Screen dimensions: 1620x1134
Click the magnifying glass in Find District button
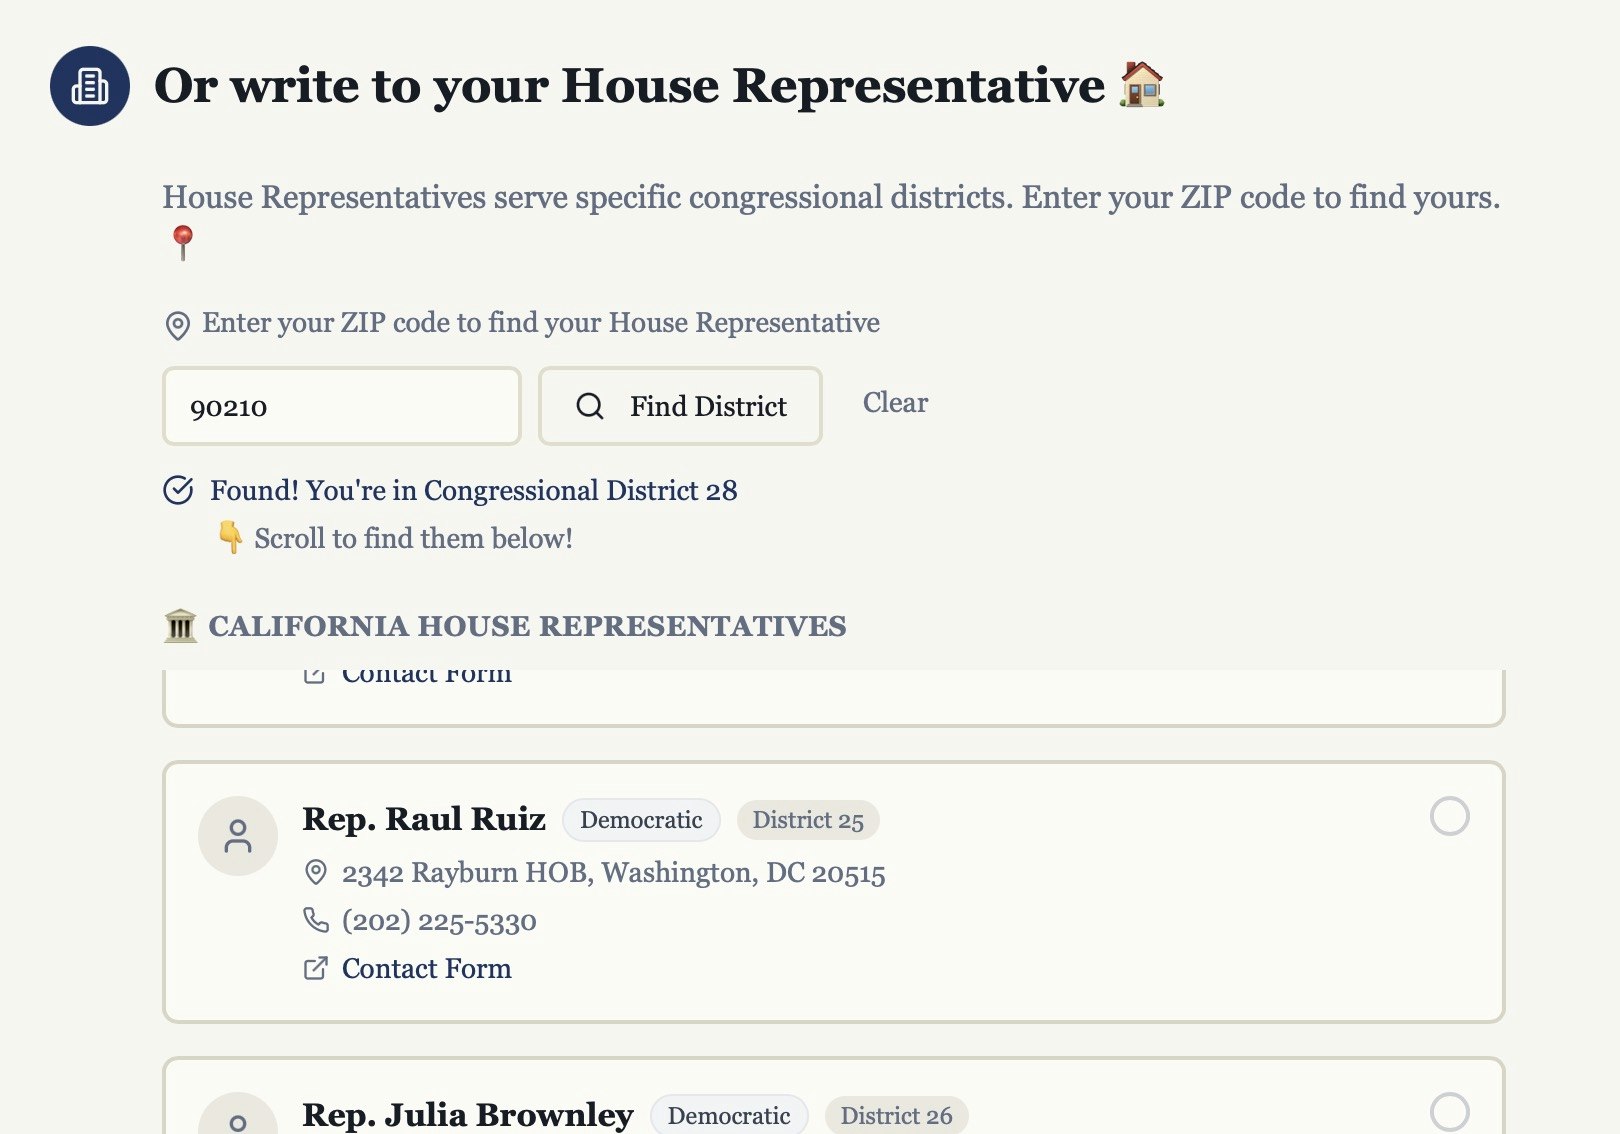[x=589, y=406]
